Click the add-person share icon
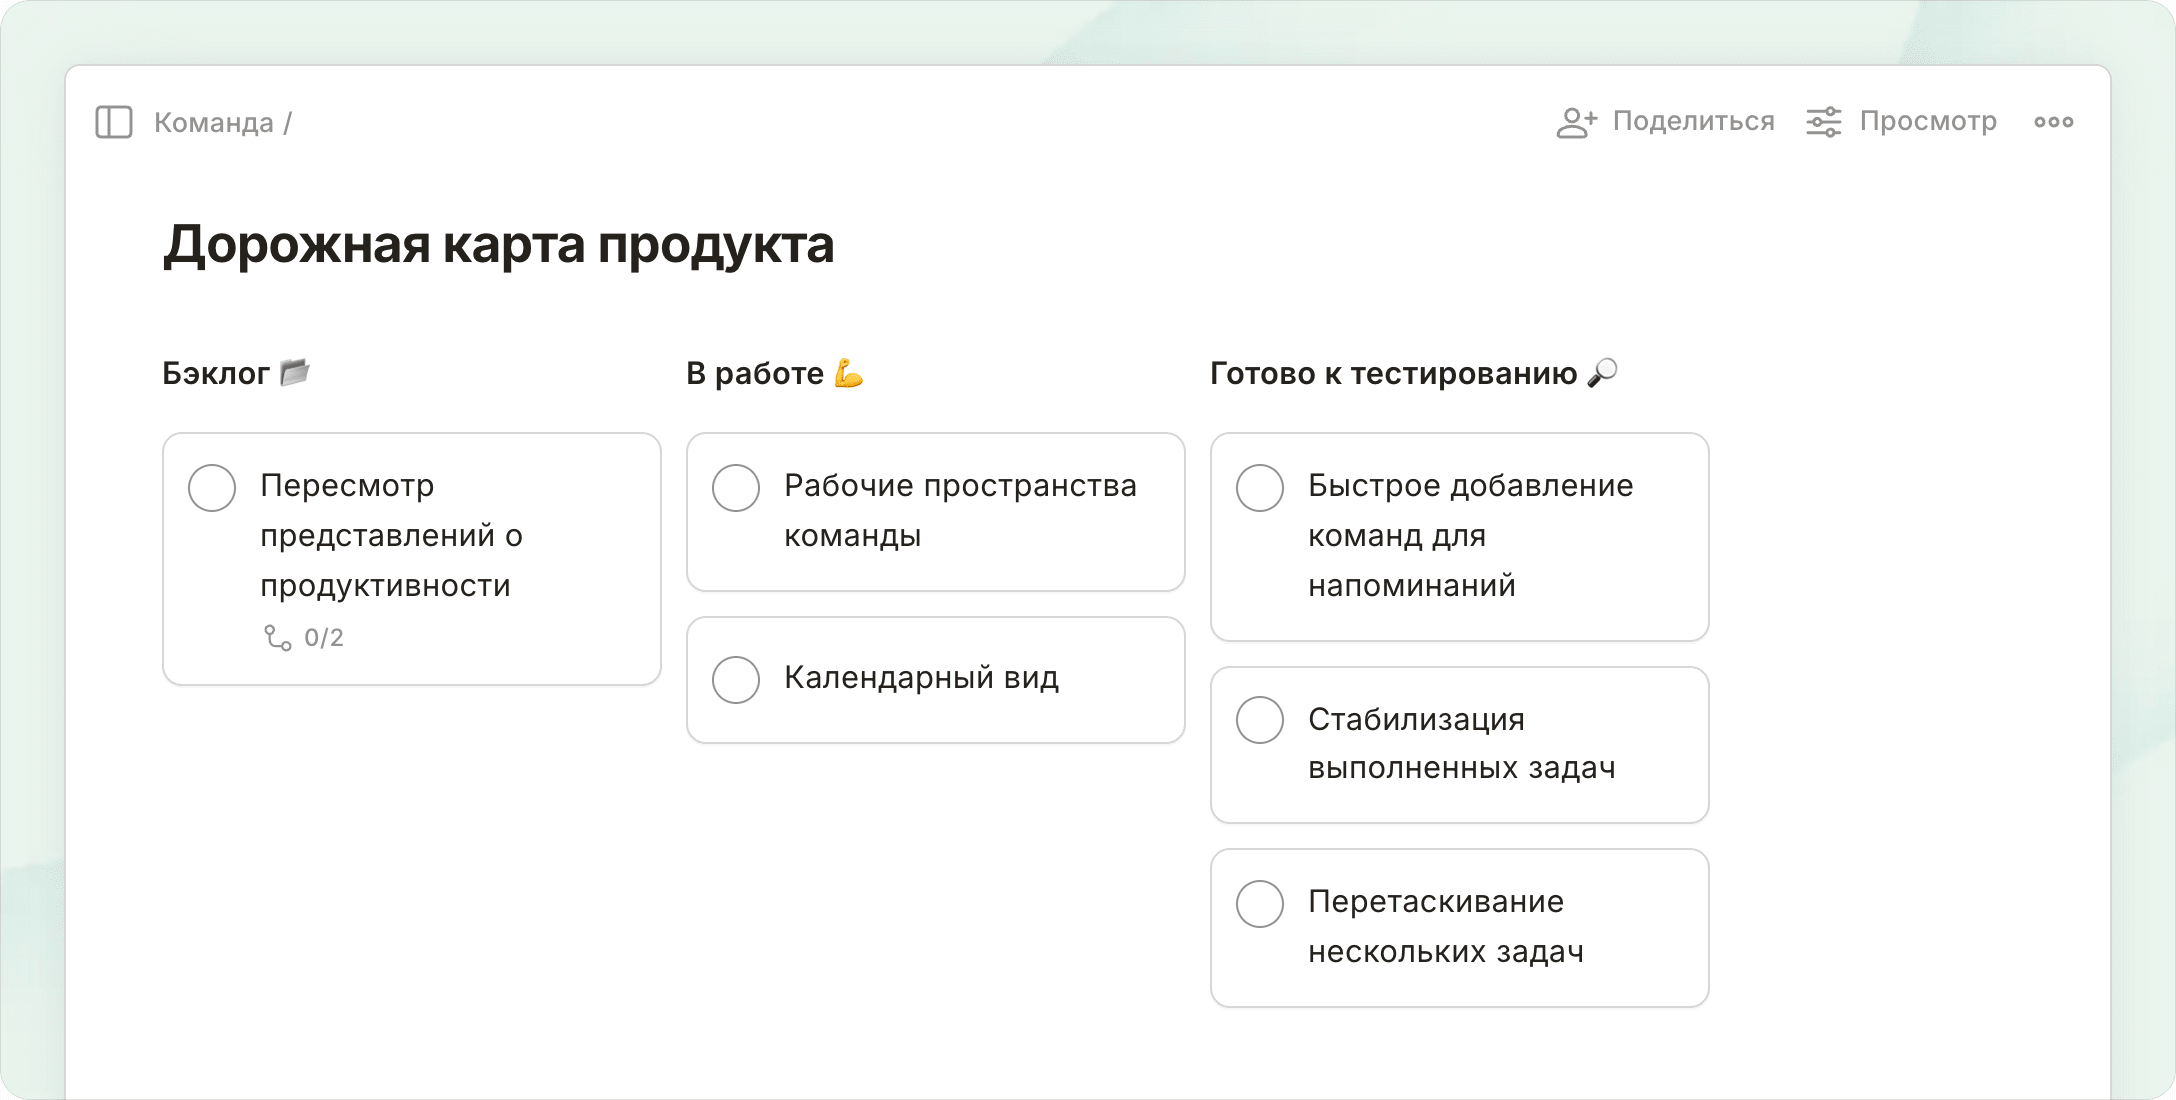This screenshot has width=2176, height=1100. point(1576,122)
